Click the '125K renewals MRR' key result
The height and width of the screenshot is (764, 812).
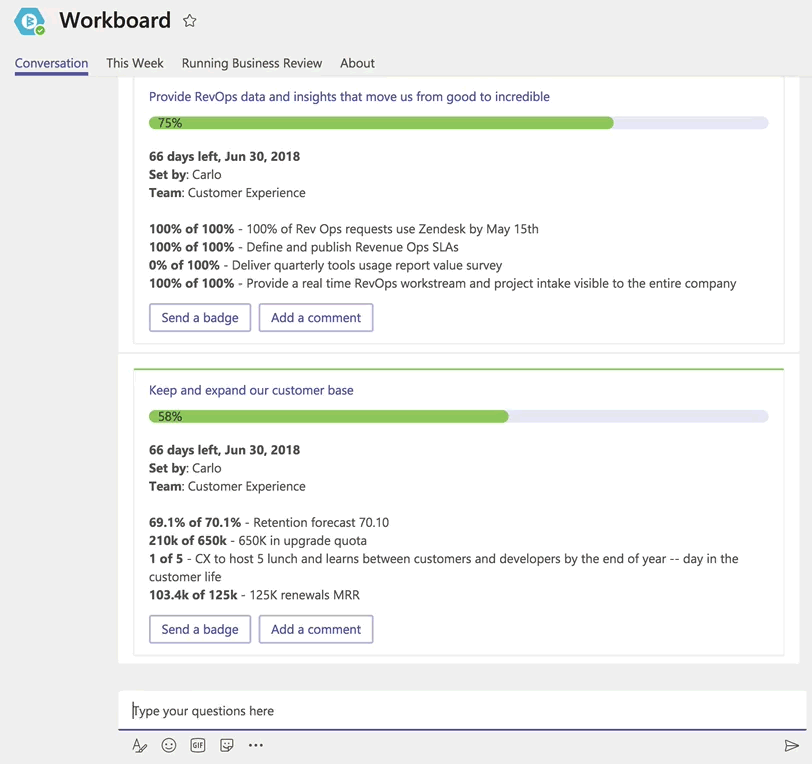click(x=254, y=595)
